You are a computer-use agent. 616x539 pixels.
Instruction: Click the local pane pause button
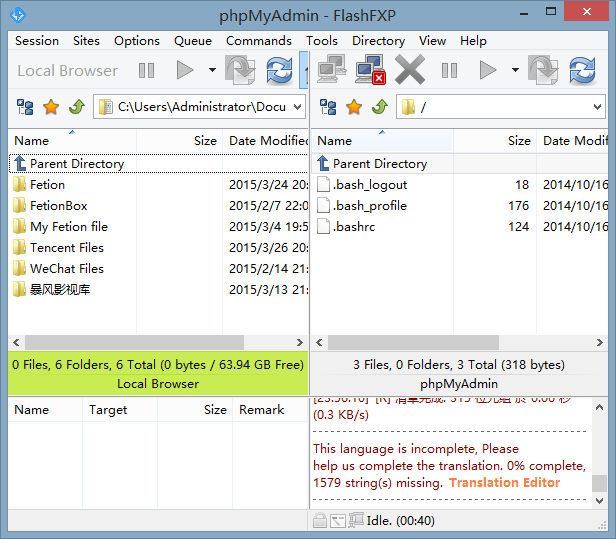coord(147,71)
